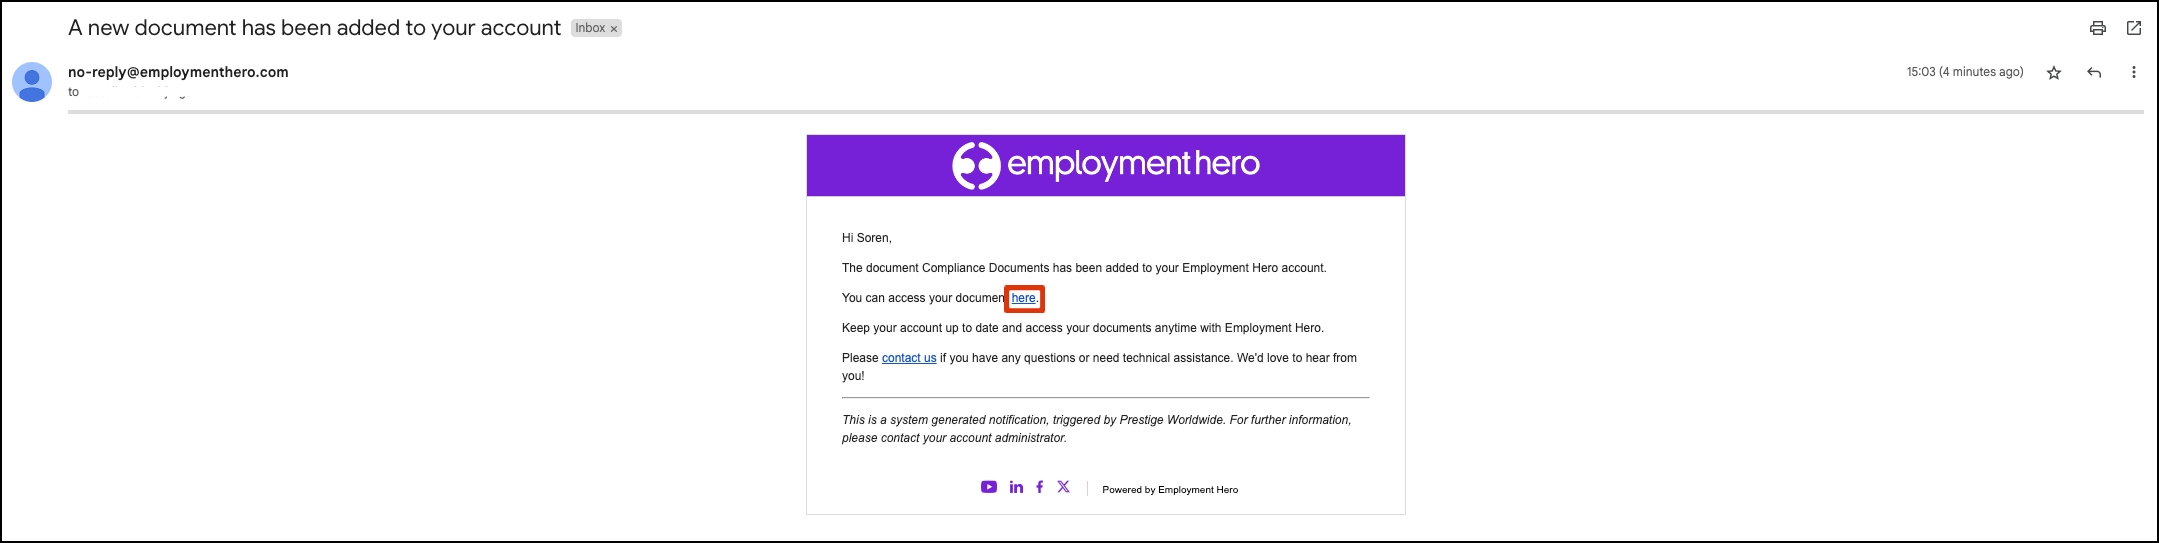Remove the Inbox label
Viewport: 2159px width, 543px height.
(614, 29)
